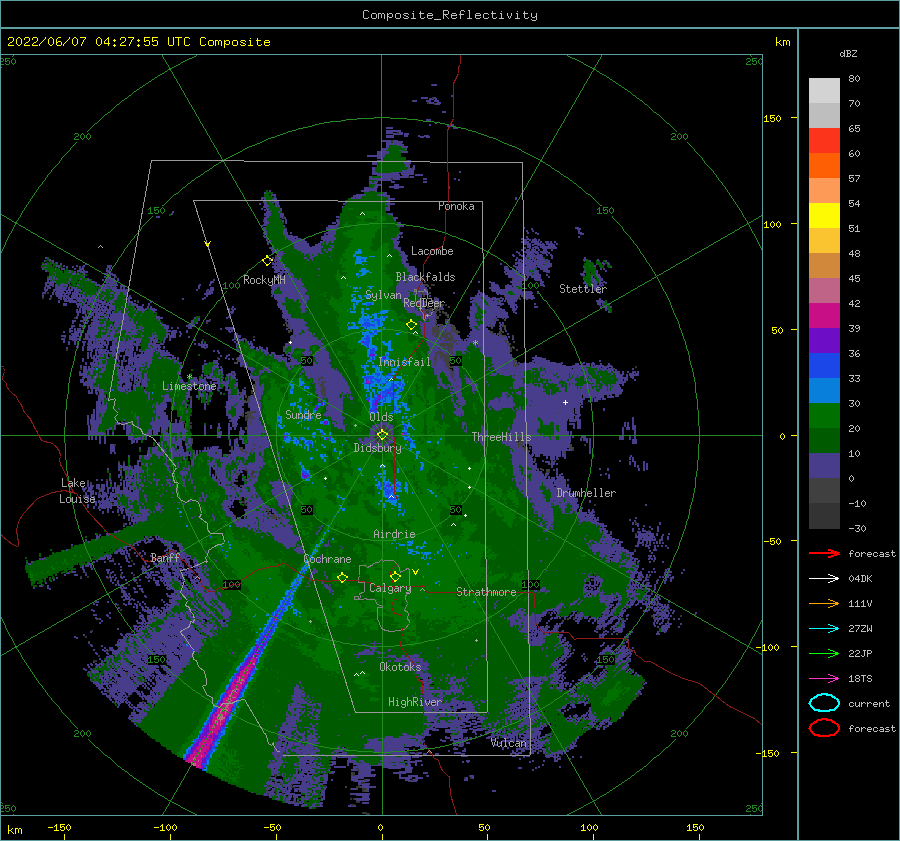Click the Limestone label on the map
900x841 pixels.
coord(189,386)
